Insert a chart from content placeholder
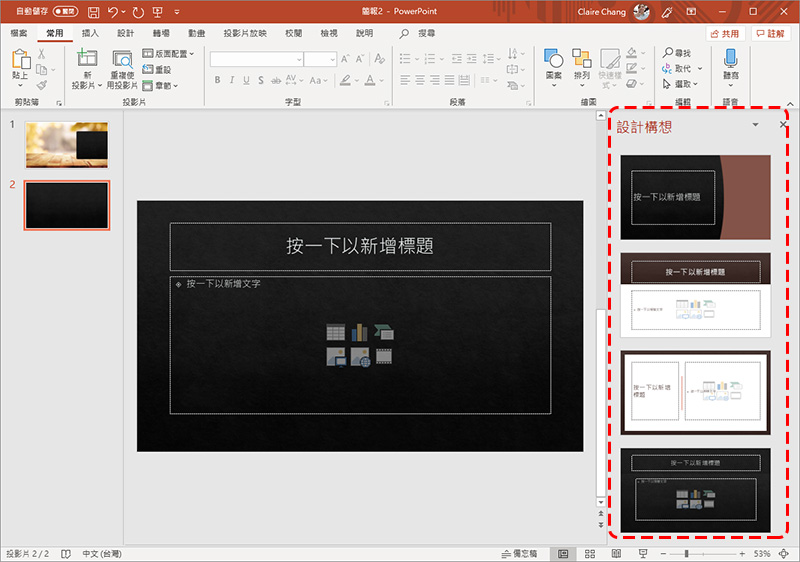The image size is (800, 562). tap(359, 333)
